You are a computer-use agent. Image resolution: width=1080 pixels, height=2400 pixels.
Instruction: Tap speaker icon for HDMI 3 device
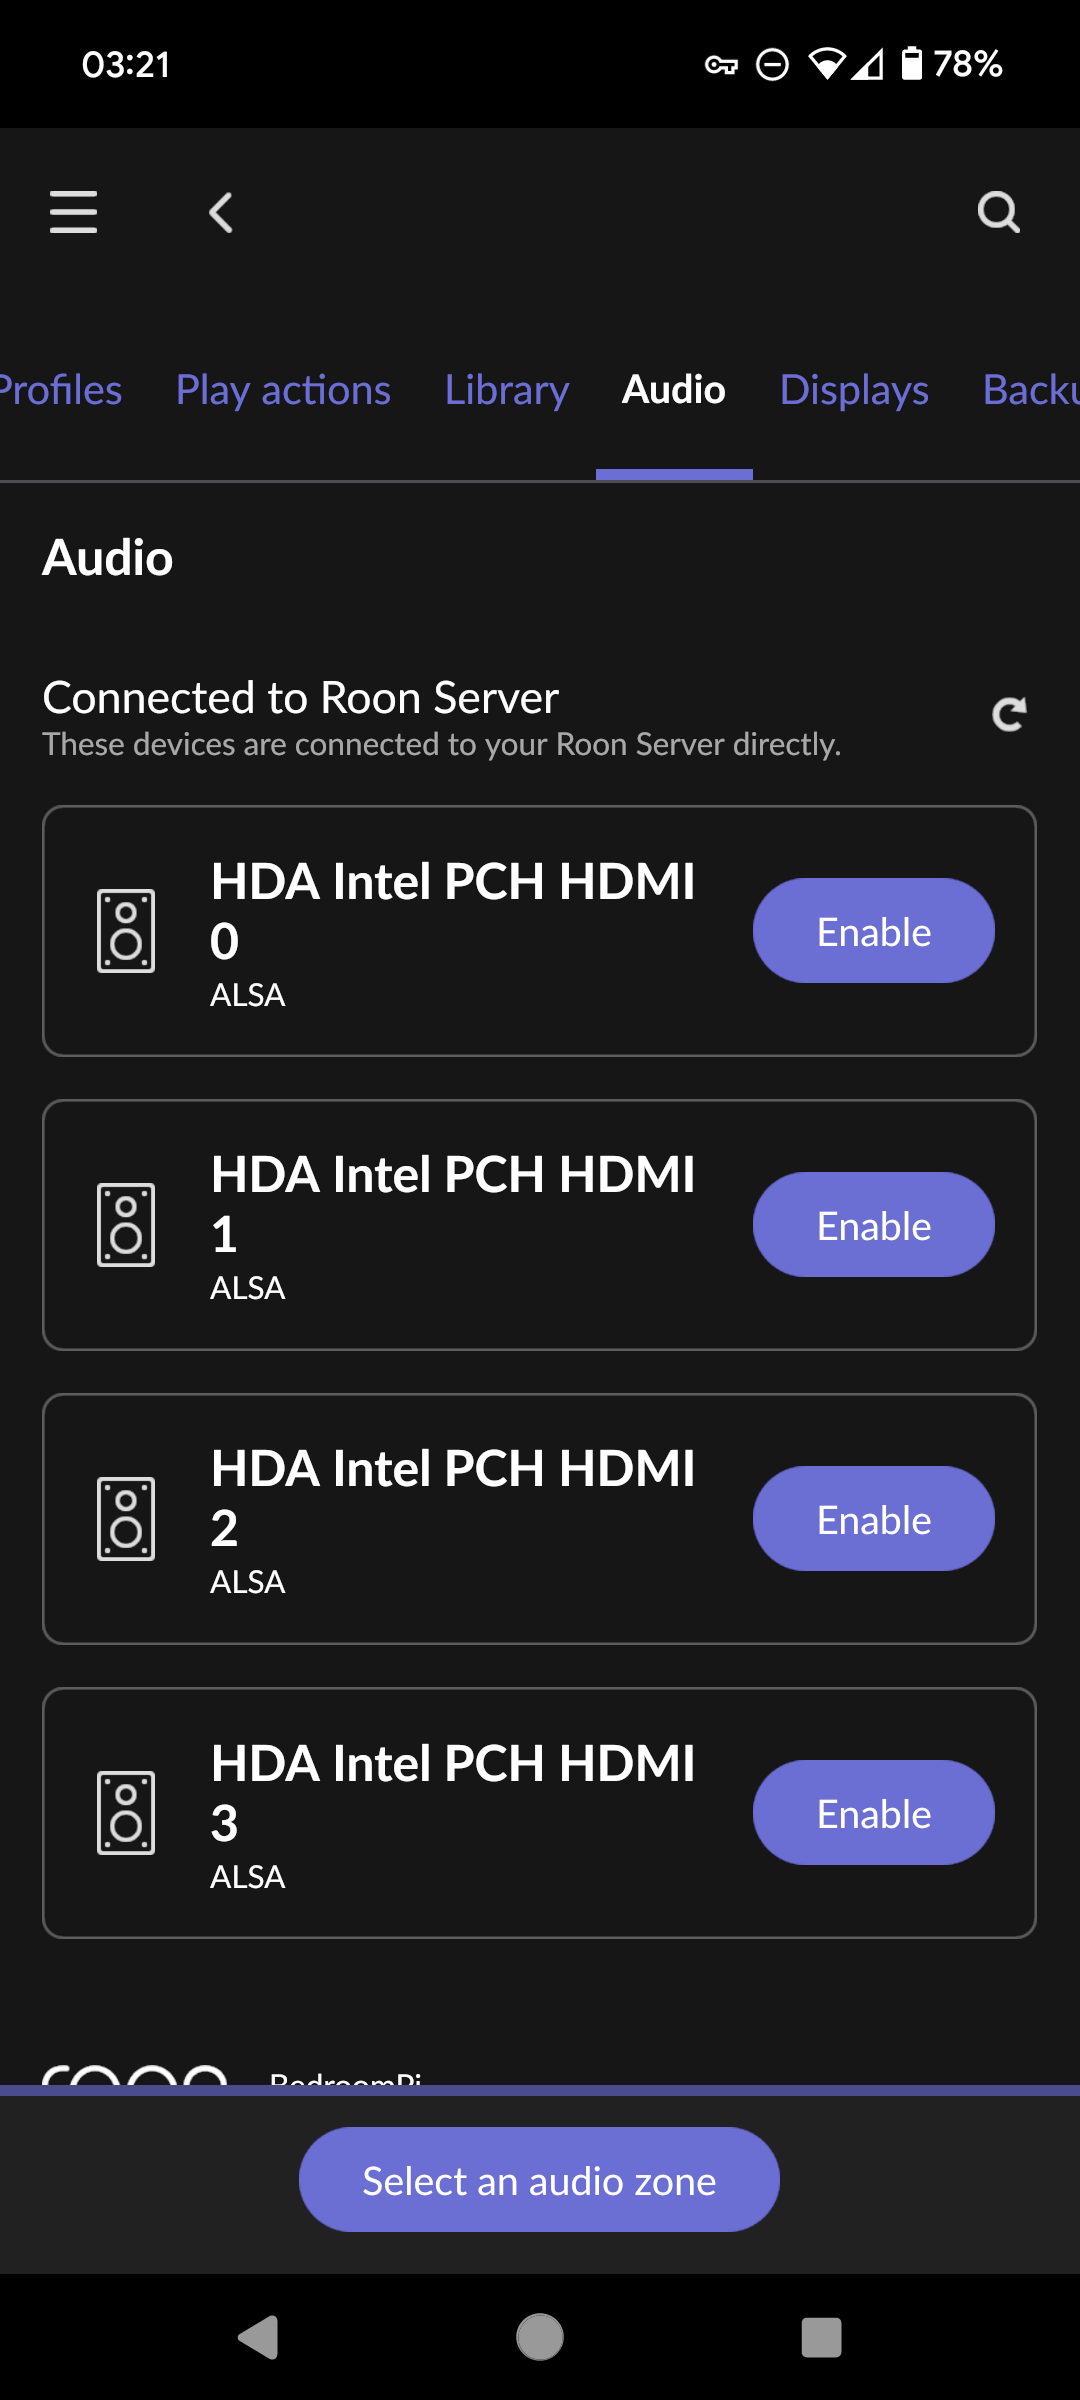126,1813
